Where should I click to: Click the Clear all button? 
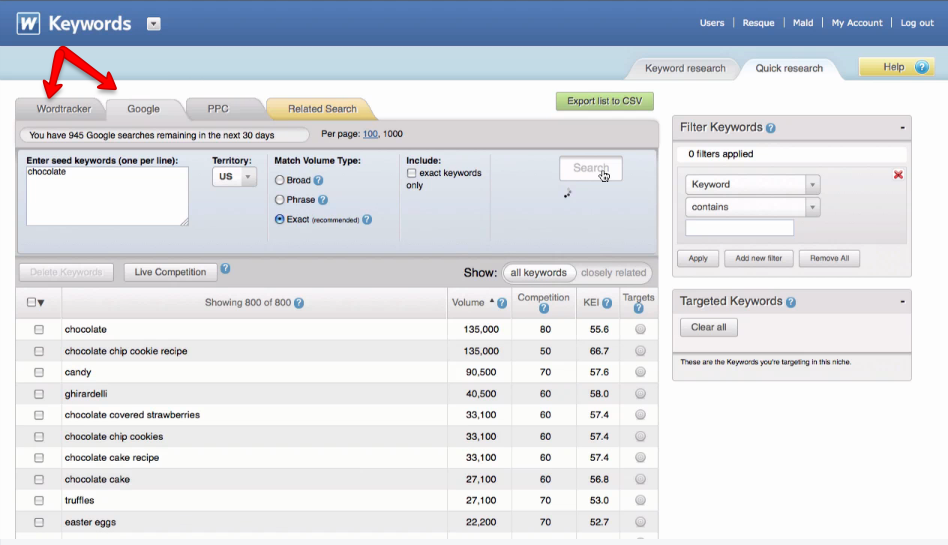pyautogui.click(x=709, y=327)
